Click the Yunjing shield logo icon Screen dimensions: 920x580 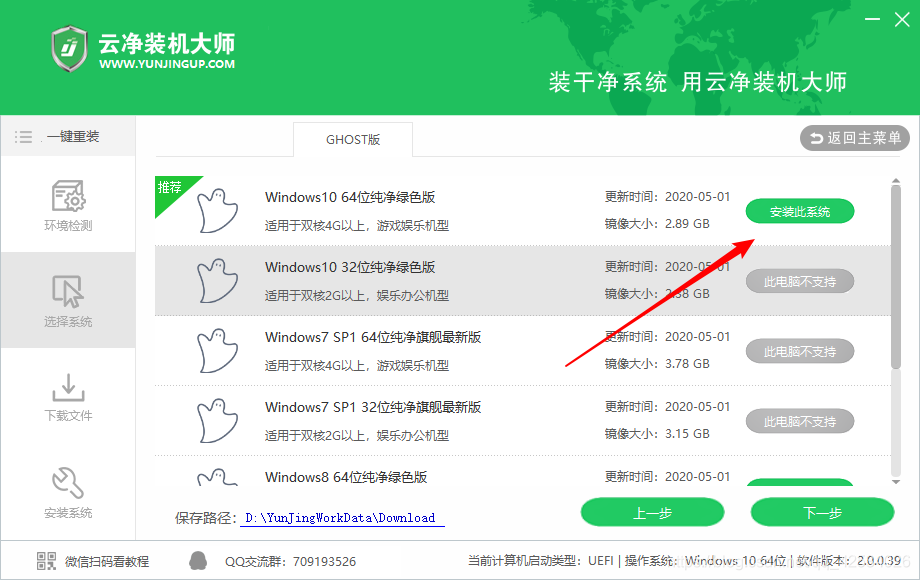point(69,49)
